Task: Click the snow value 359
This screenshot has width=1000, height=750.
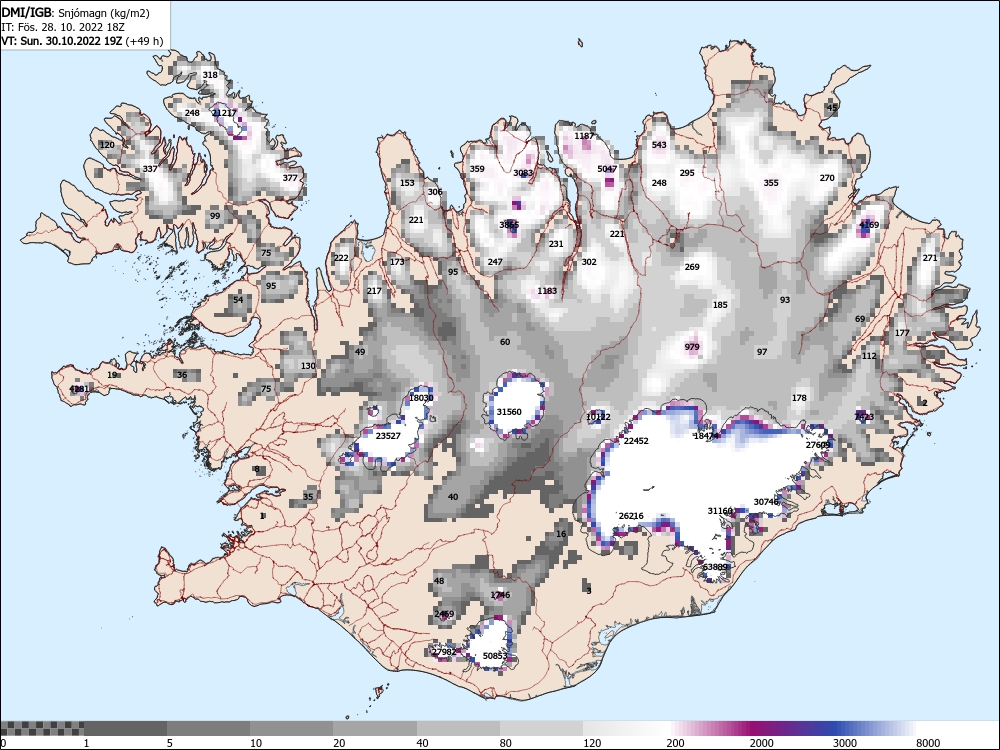Action: (x=477, y=169)
